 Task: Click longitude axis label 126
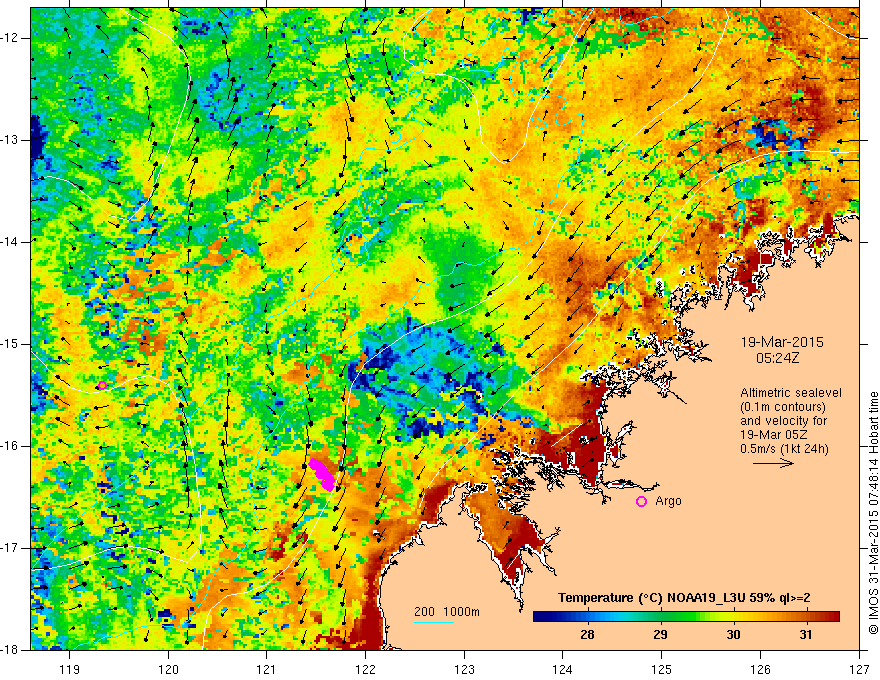coord(760,670)
